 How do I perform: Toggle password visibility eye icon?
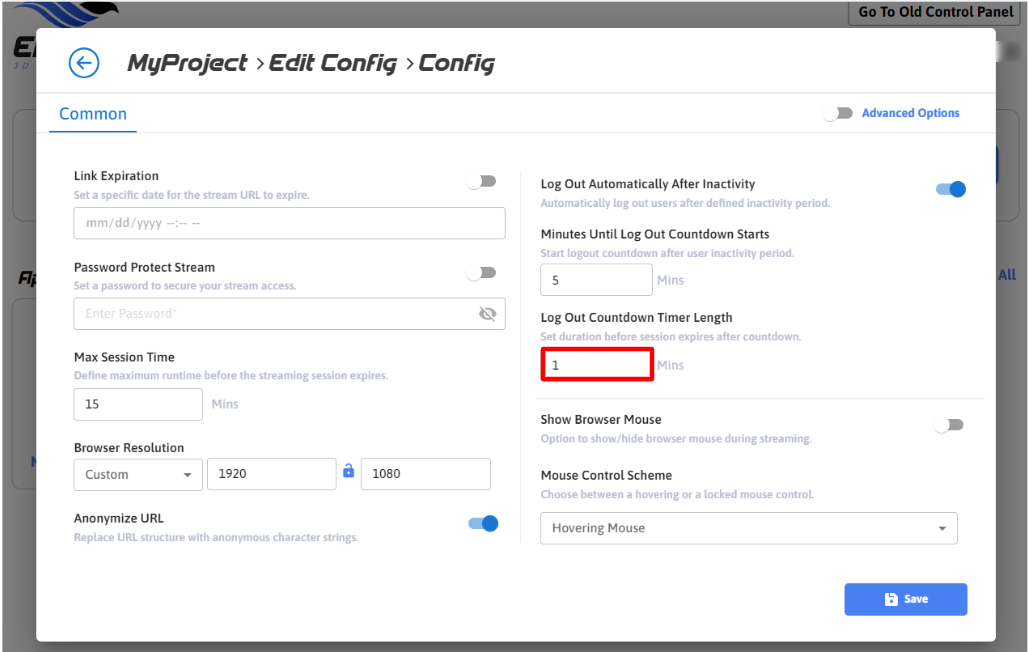point(487,314)
